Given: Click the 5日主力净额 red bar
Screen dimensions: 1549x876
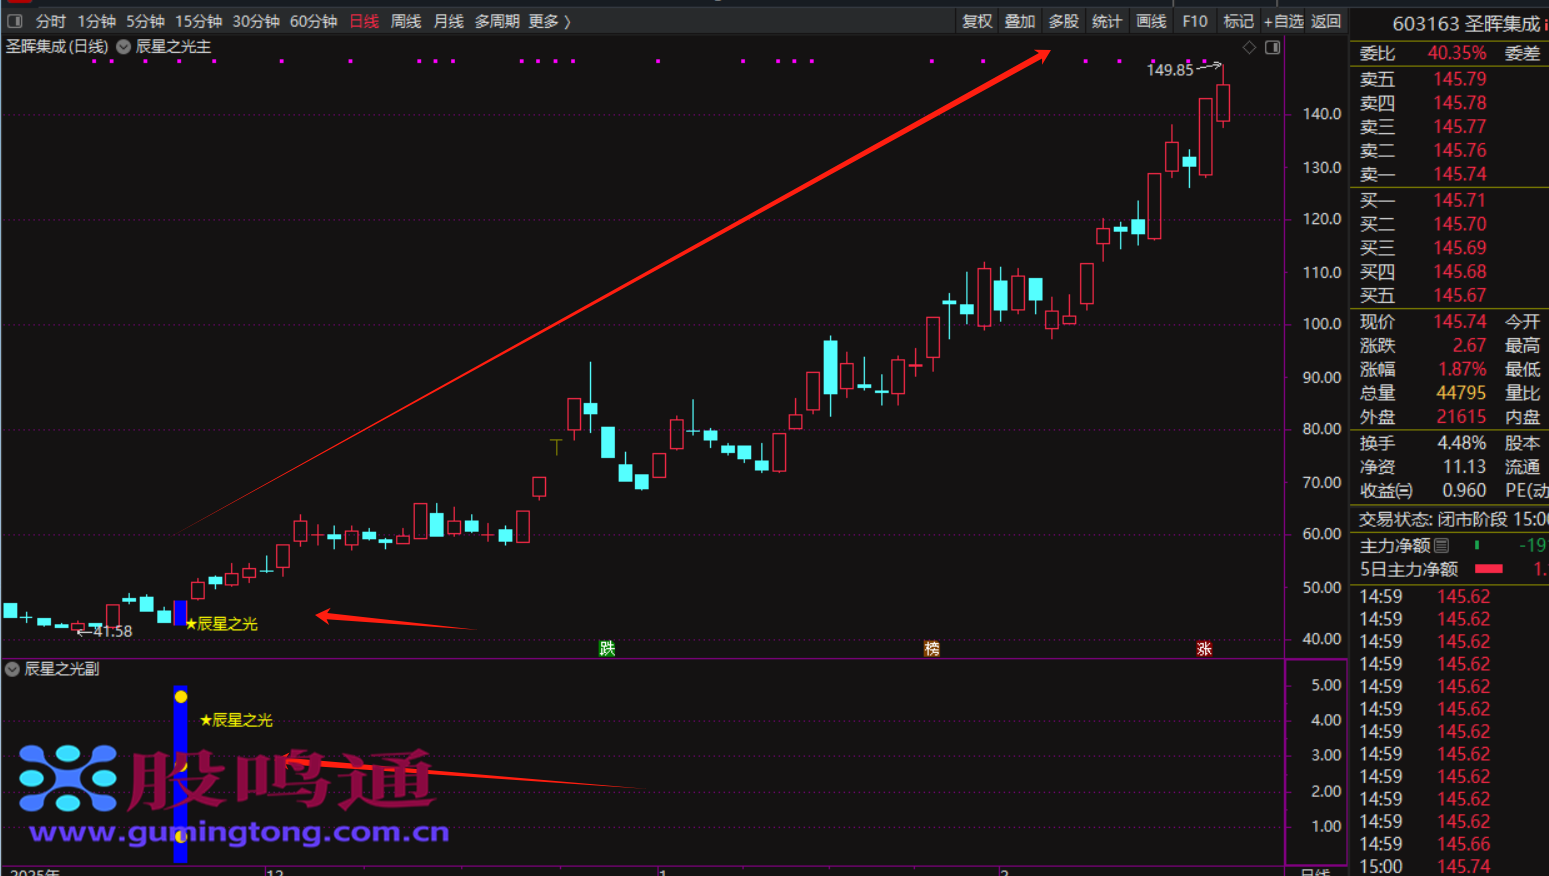Looking at the screenshot, I should coord(1489,569).
